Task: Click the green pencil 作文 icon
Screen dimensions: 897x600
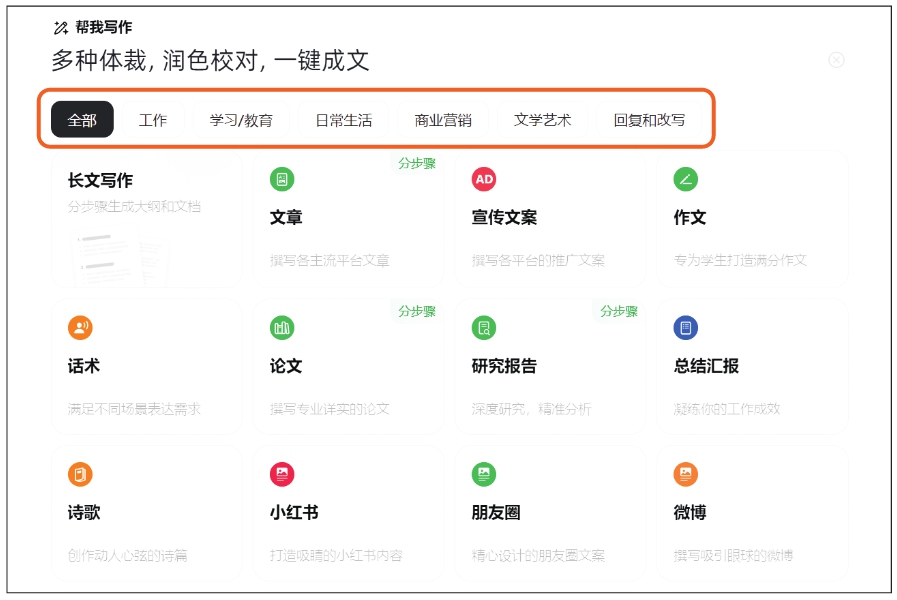Action: click(x=686, y=179)
